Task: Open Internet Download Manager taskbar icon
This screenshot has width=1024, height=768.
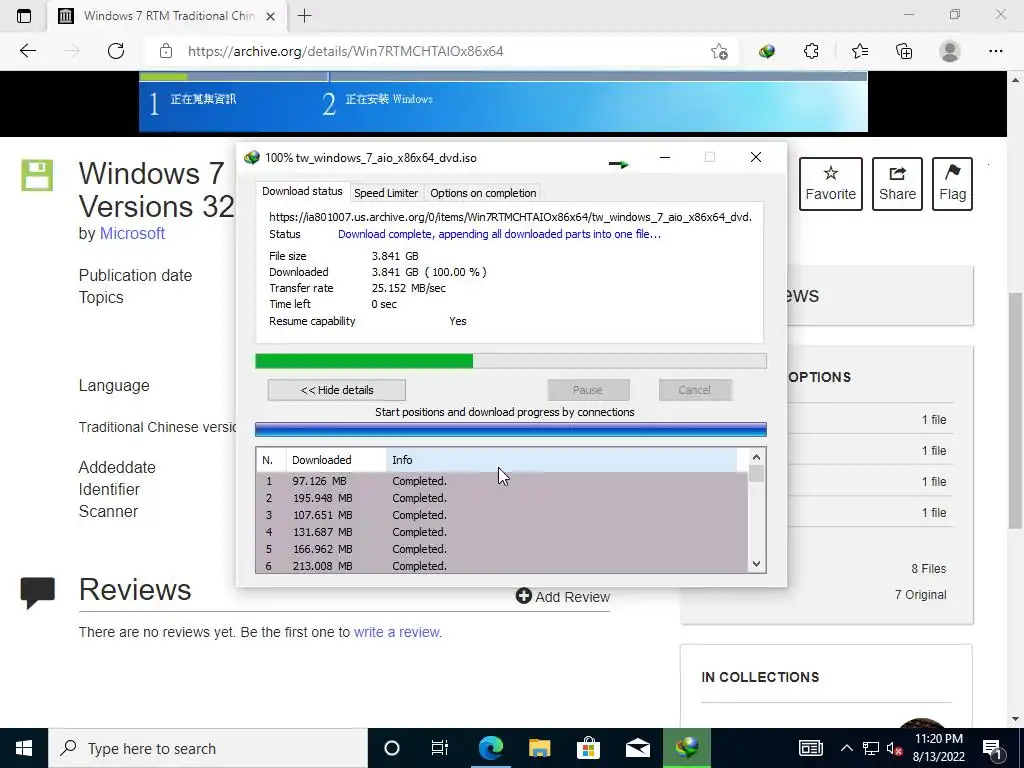Action: [x=686, y=748]
